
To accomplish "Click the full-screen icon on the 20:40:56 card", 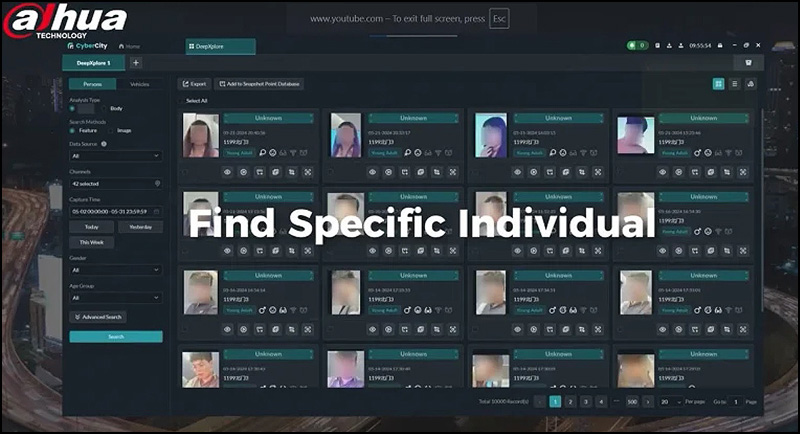I will pyautogui.click(x=308, y=172).
